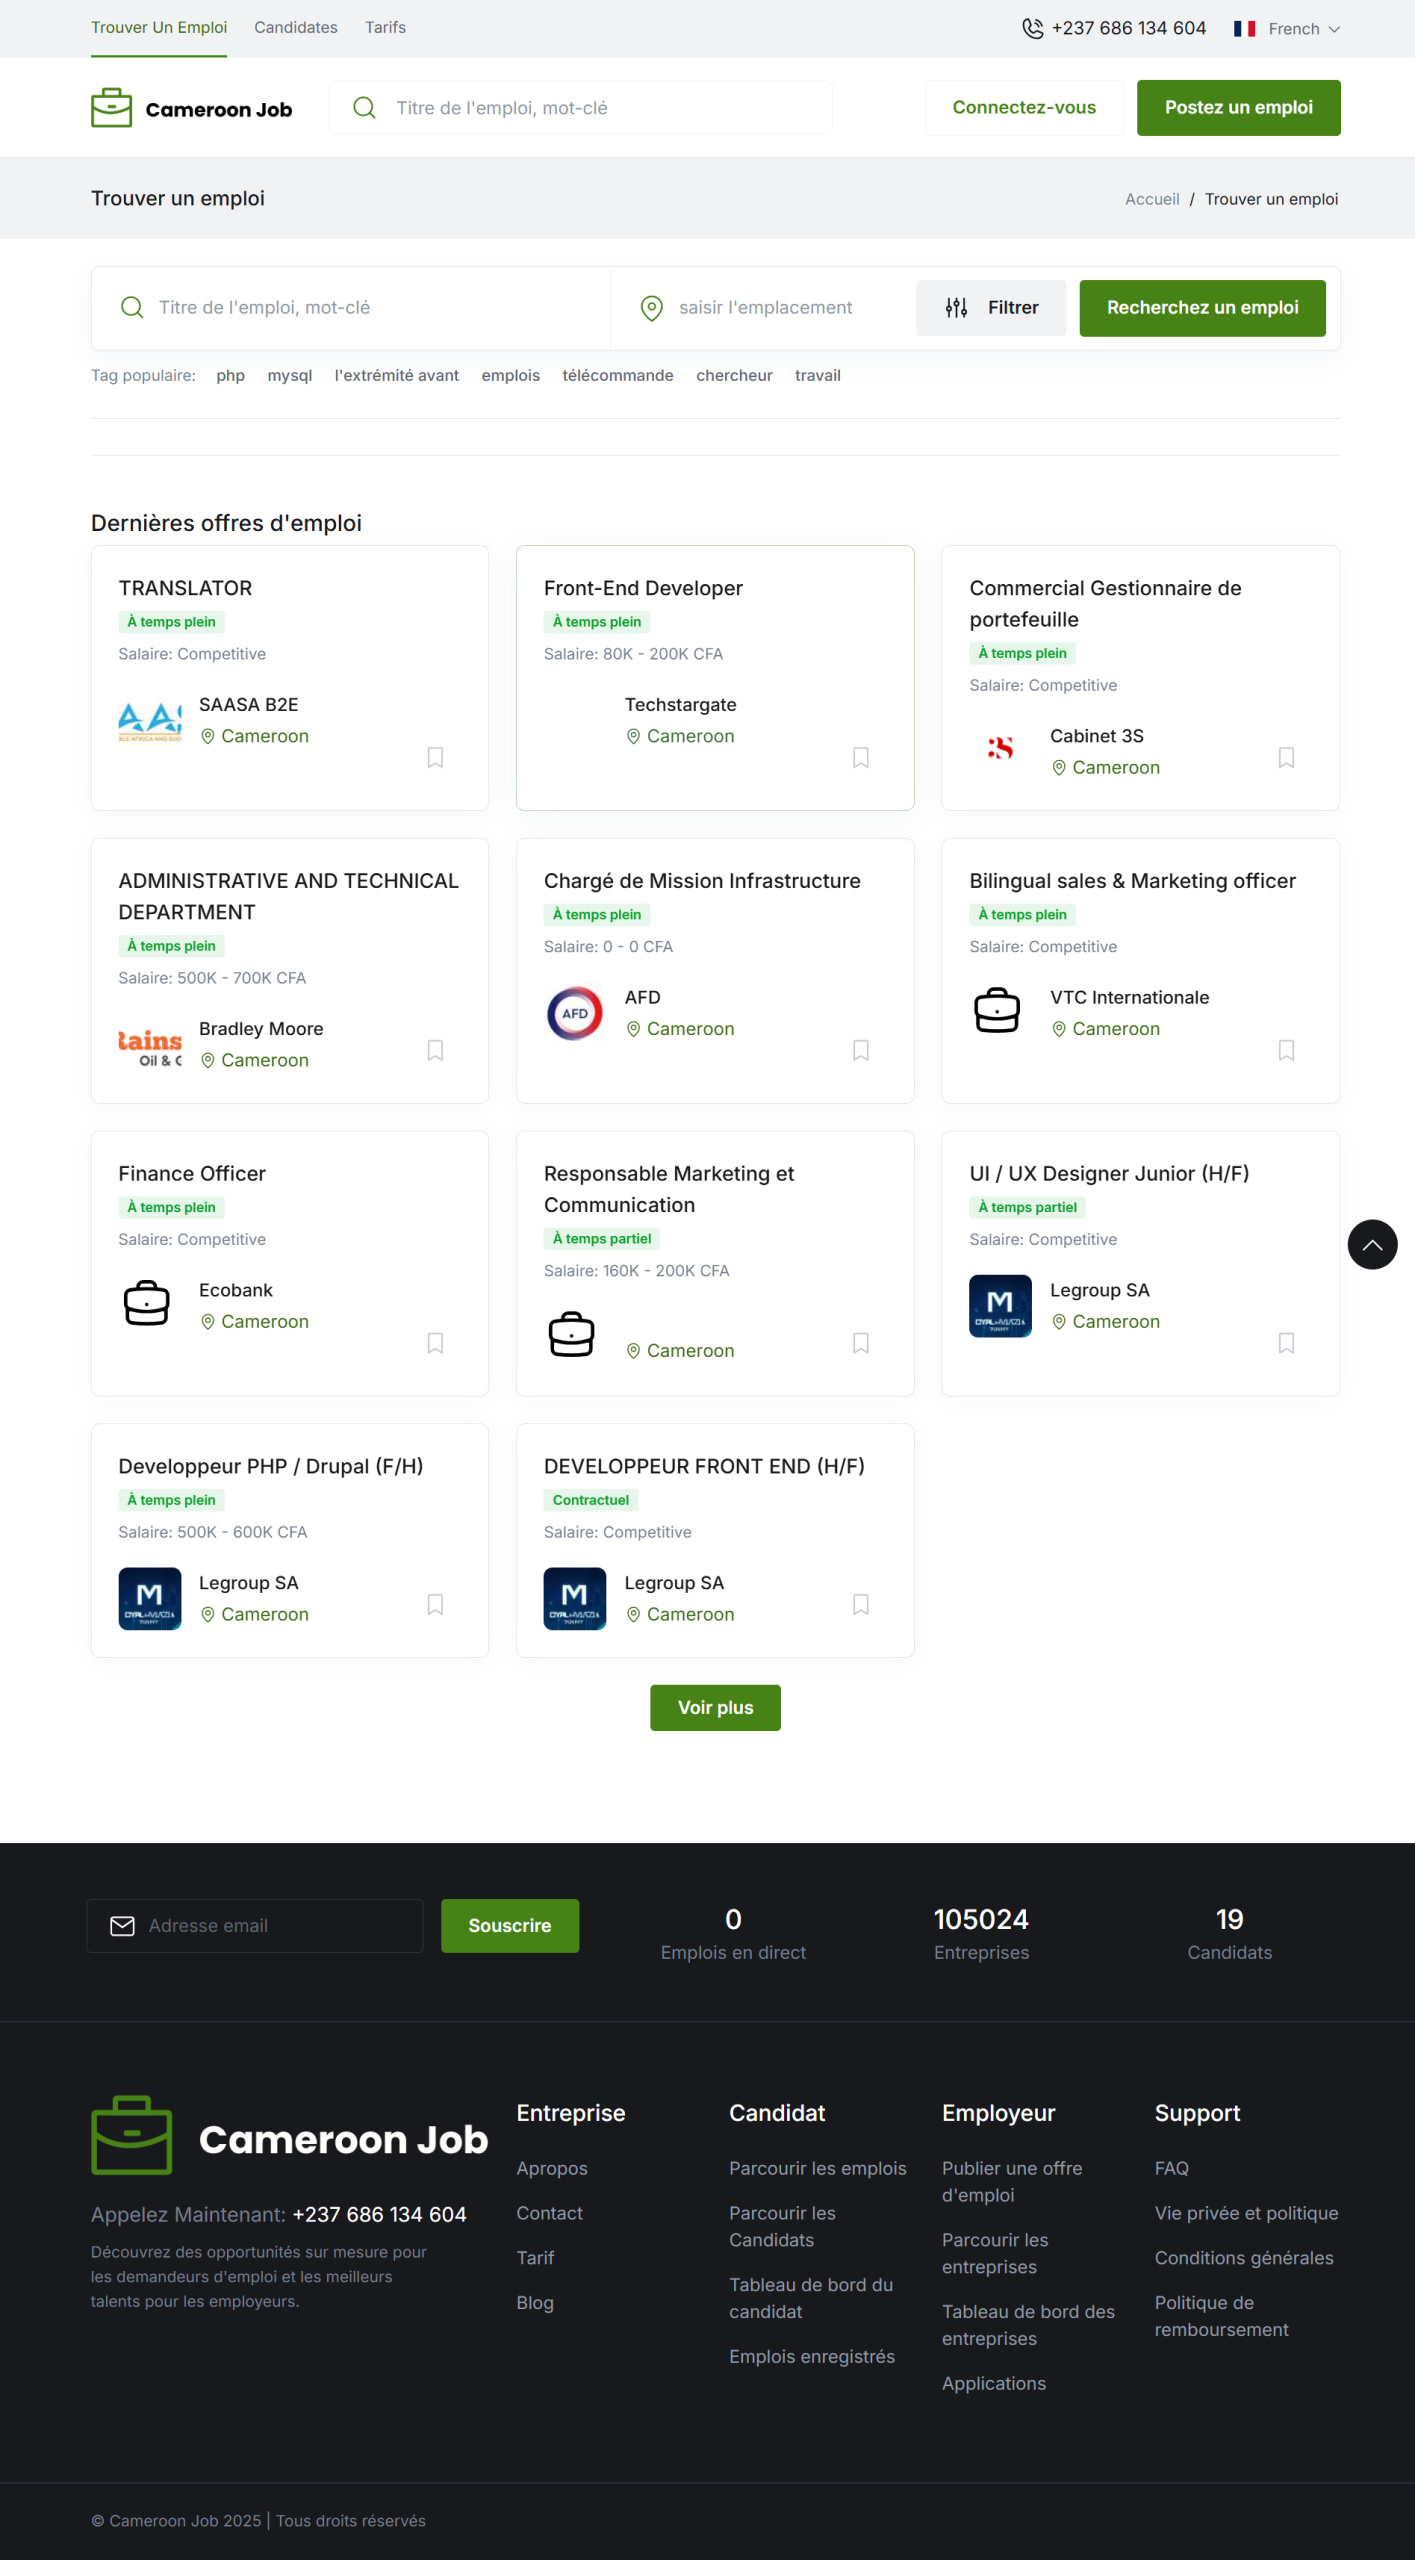The width and height of the screenshot is (1415, 2560).
Task: Open the Filtrer options panel
Action: (991, 308)
